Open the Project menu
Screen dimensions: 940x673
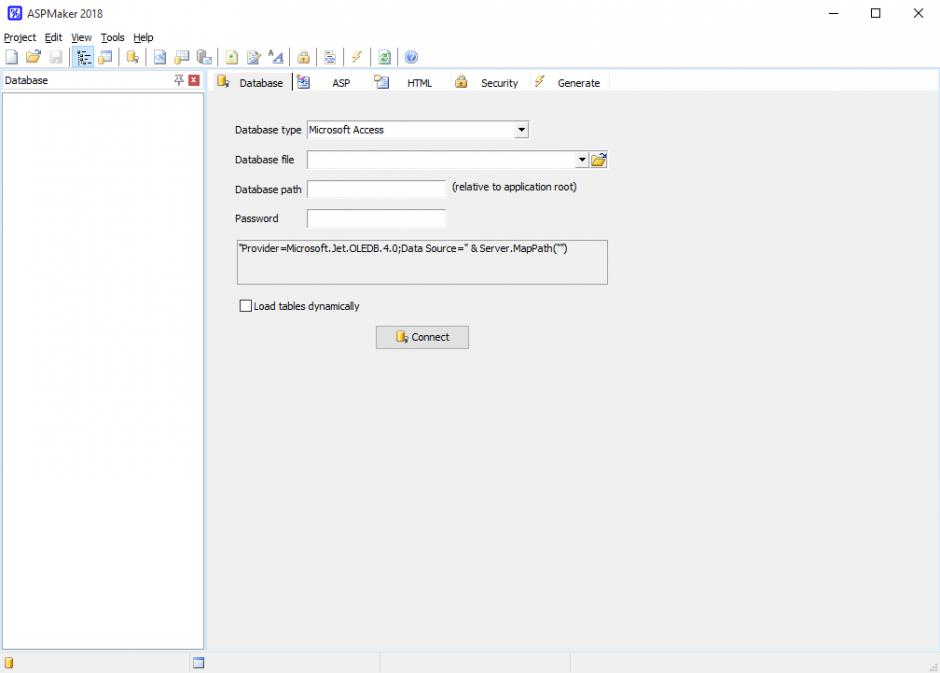click(20, 38)
